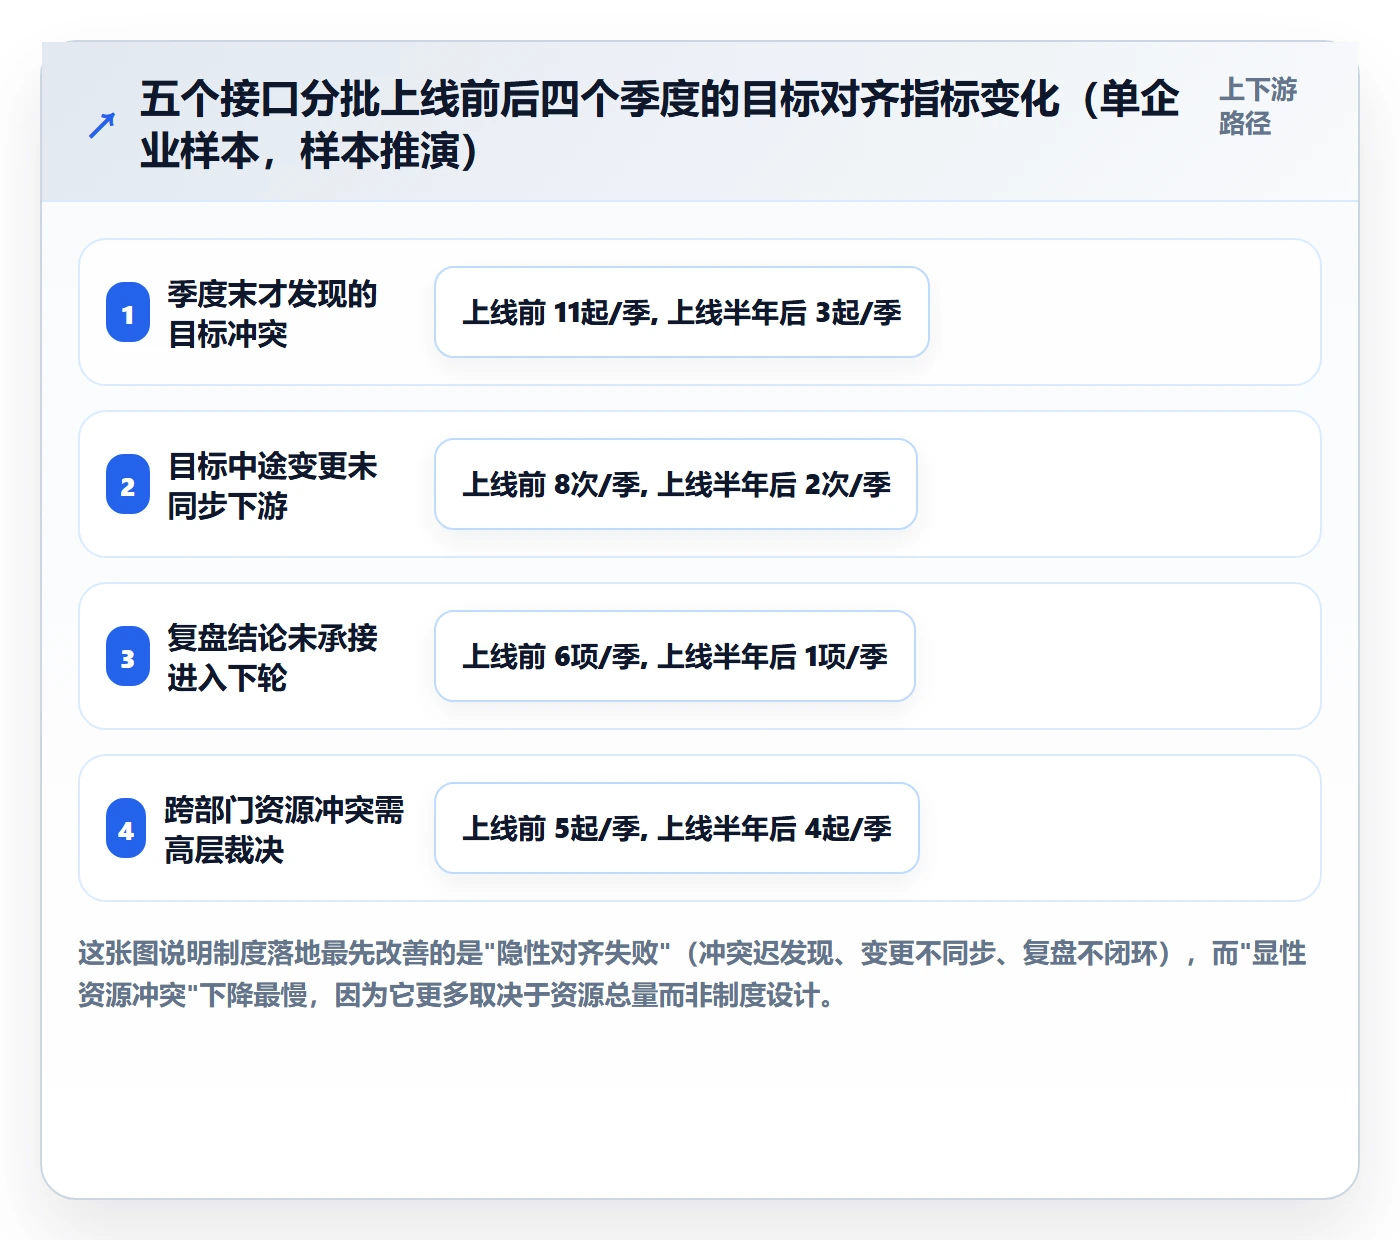Click the value 上线前 8次/季, 上线半年后 2次/季
Image resolution: width=1400 pixels, height=1240 pixels.
[676, 484]
